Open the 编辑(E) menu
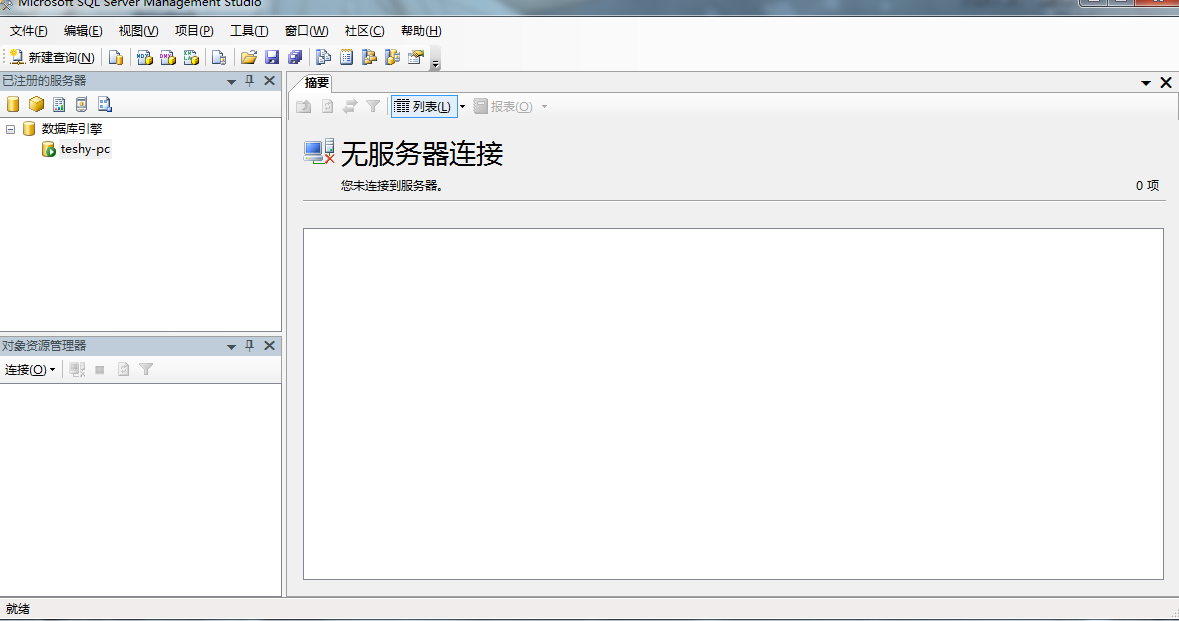This screenshot has height=621, width=1179. 83,31
